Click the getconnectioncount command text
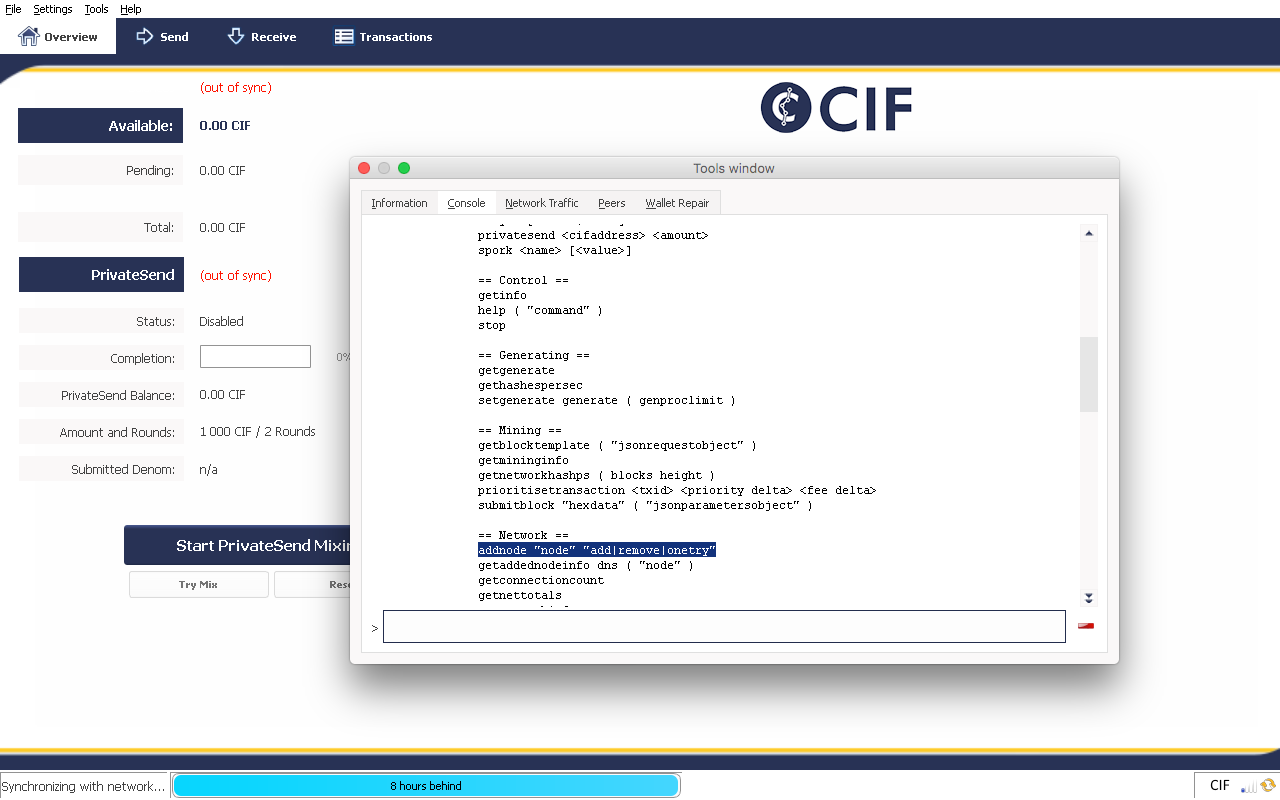This screenshot has width=1280, height=800. coord(541,580)
